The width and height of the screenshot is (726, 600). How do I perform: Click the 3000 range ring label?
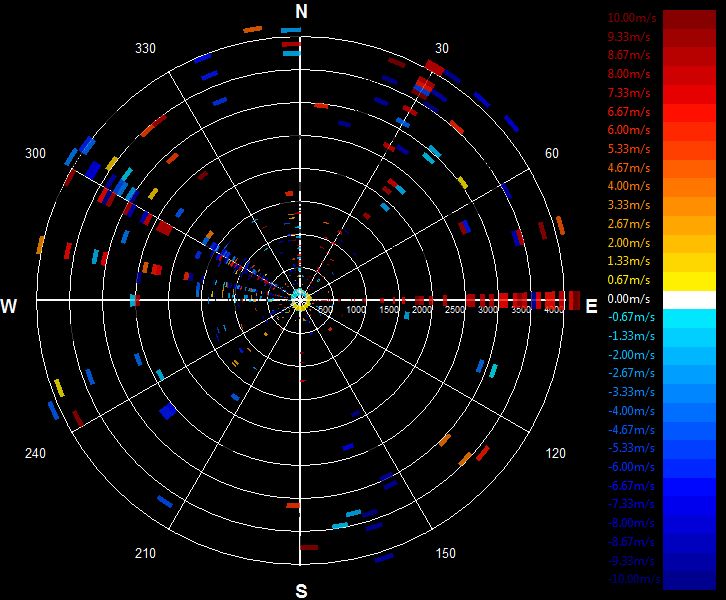pos(487,310)
